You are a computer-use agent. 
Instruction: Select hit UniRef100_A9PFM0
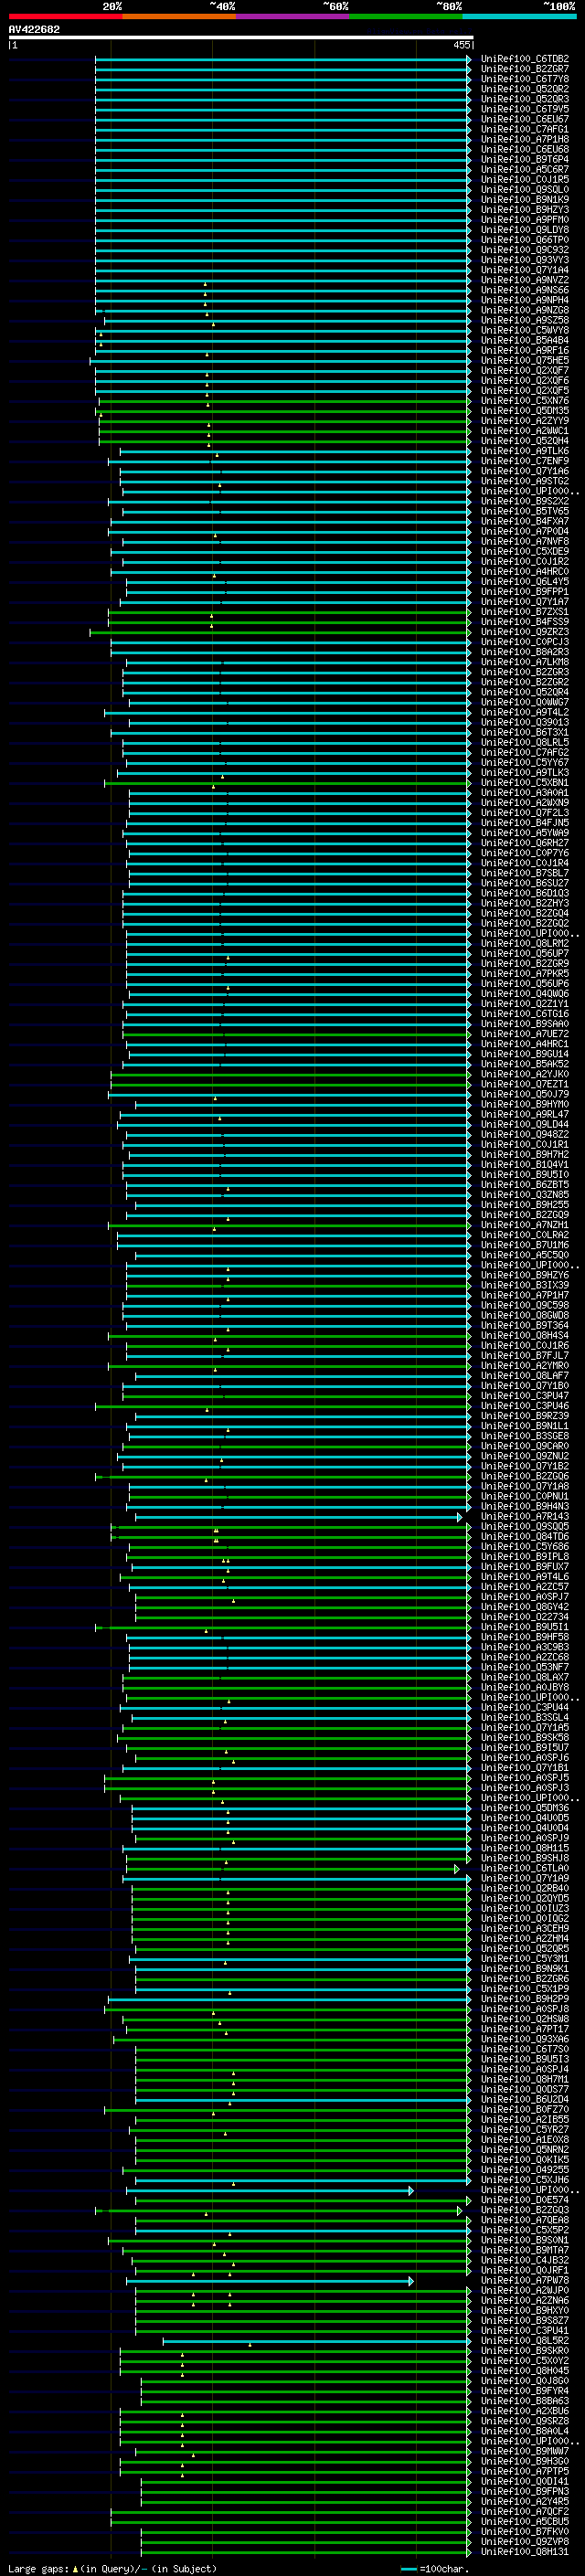[x=525, y=220]
